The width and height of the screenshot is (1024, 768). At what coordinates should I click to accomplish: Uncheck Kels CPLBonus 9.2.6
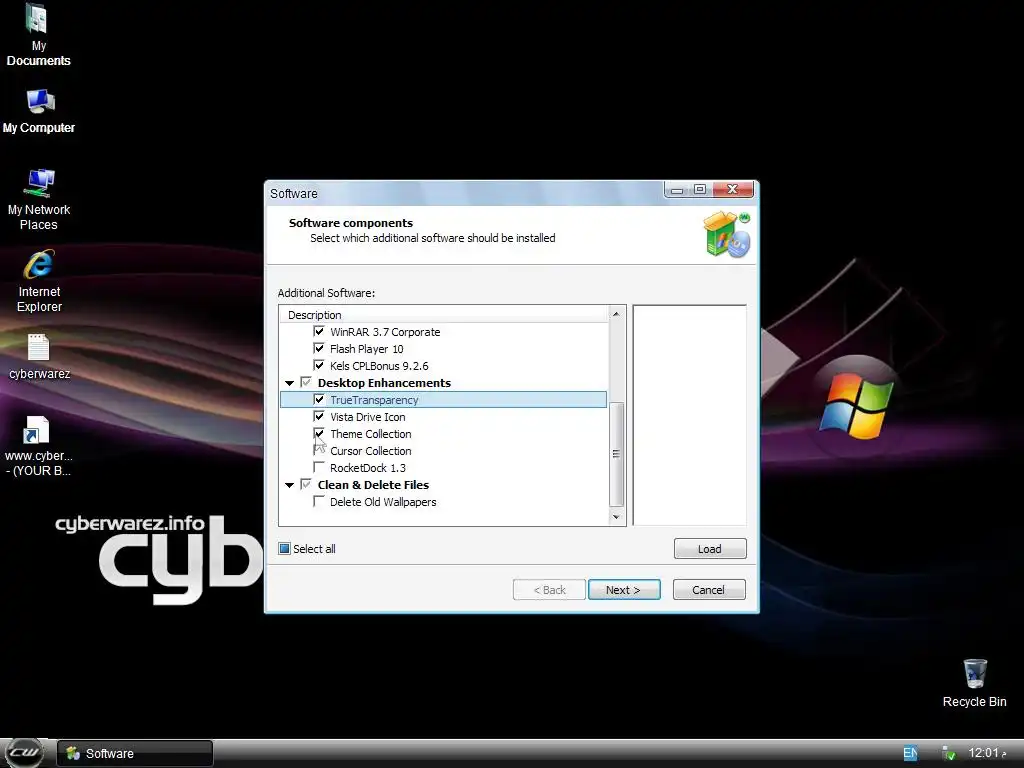[319, 365]
